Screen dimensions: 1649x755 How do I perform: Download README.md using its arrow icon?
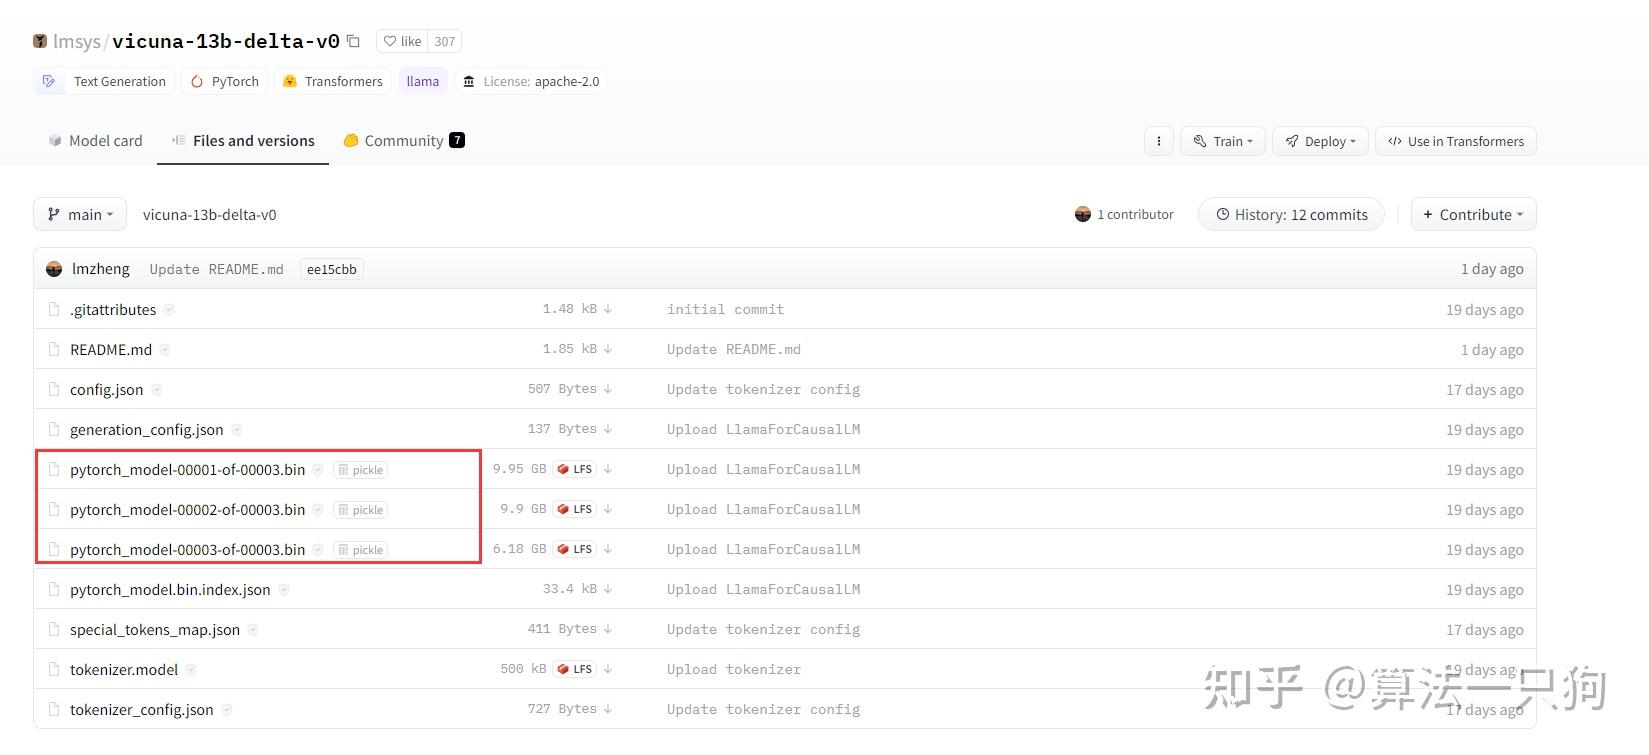608,349
